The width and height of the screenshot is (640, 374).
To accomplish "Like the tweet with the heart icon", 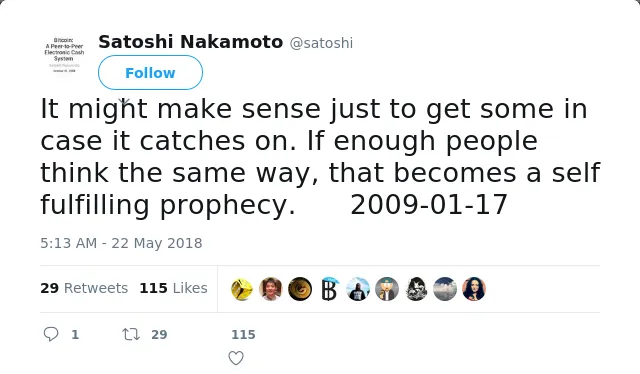I will pos(236,358).
